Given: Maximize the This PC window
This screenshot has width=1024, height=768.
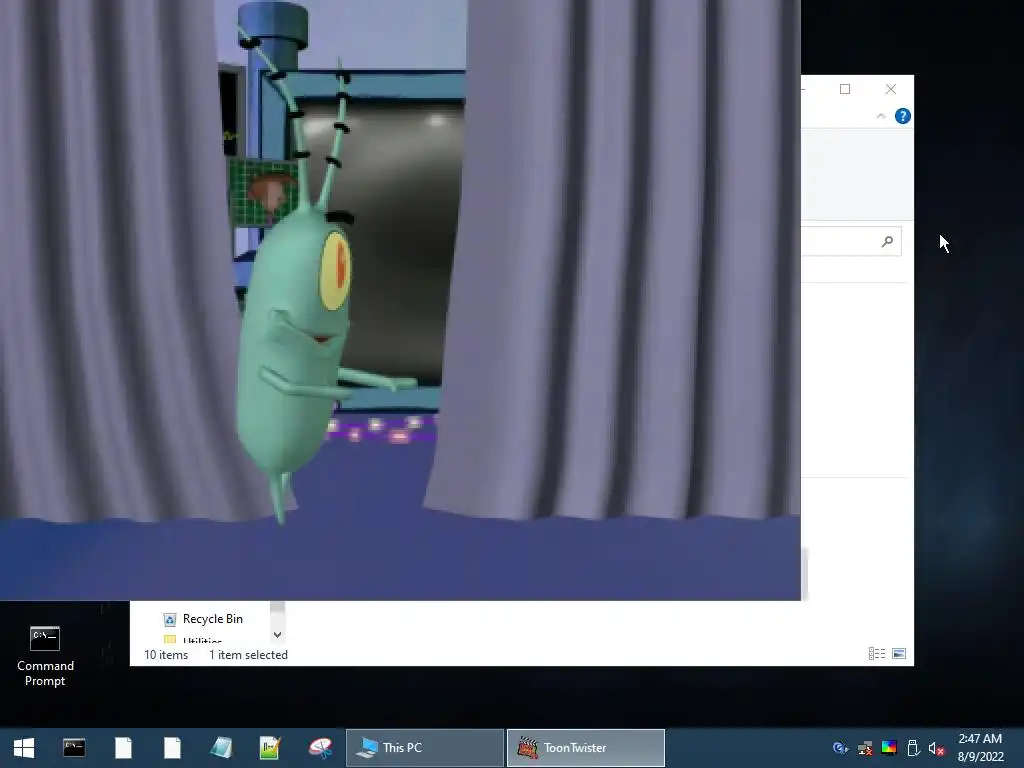Looking at the screenshot, I should pos(845,89).
